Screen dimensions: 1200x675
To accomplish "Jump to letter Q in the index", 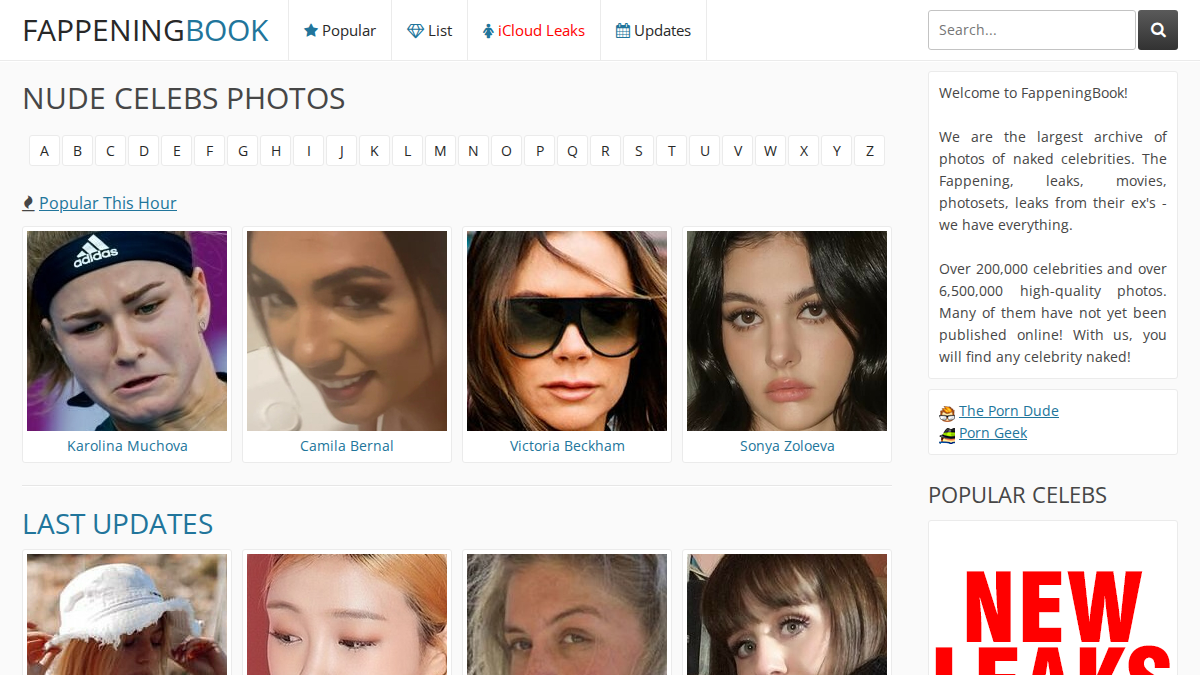I will coord(572,151).
